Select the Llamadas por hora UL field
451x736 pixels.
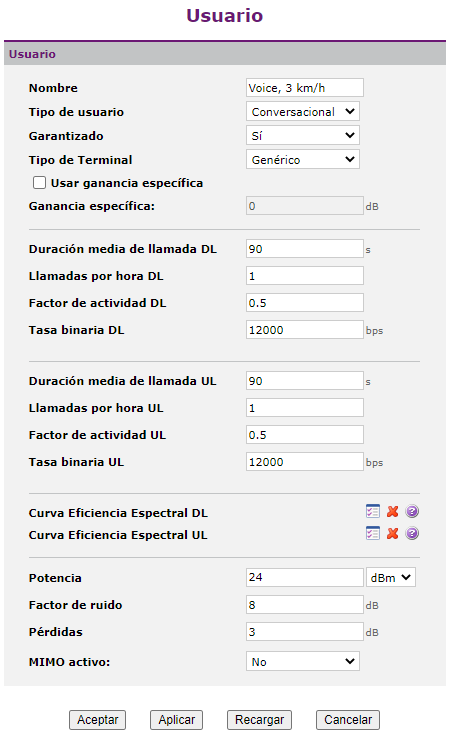305,407
